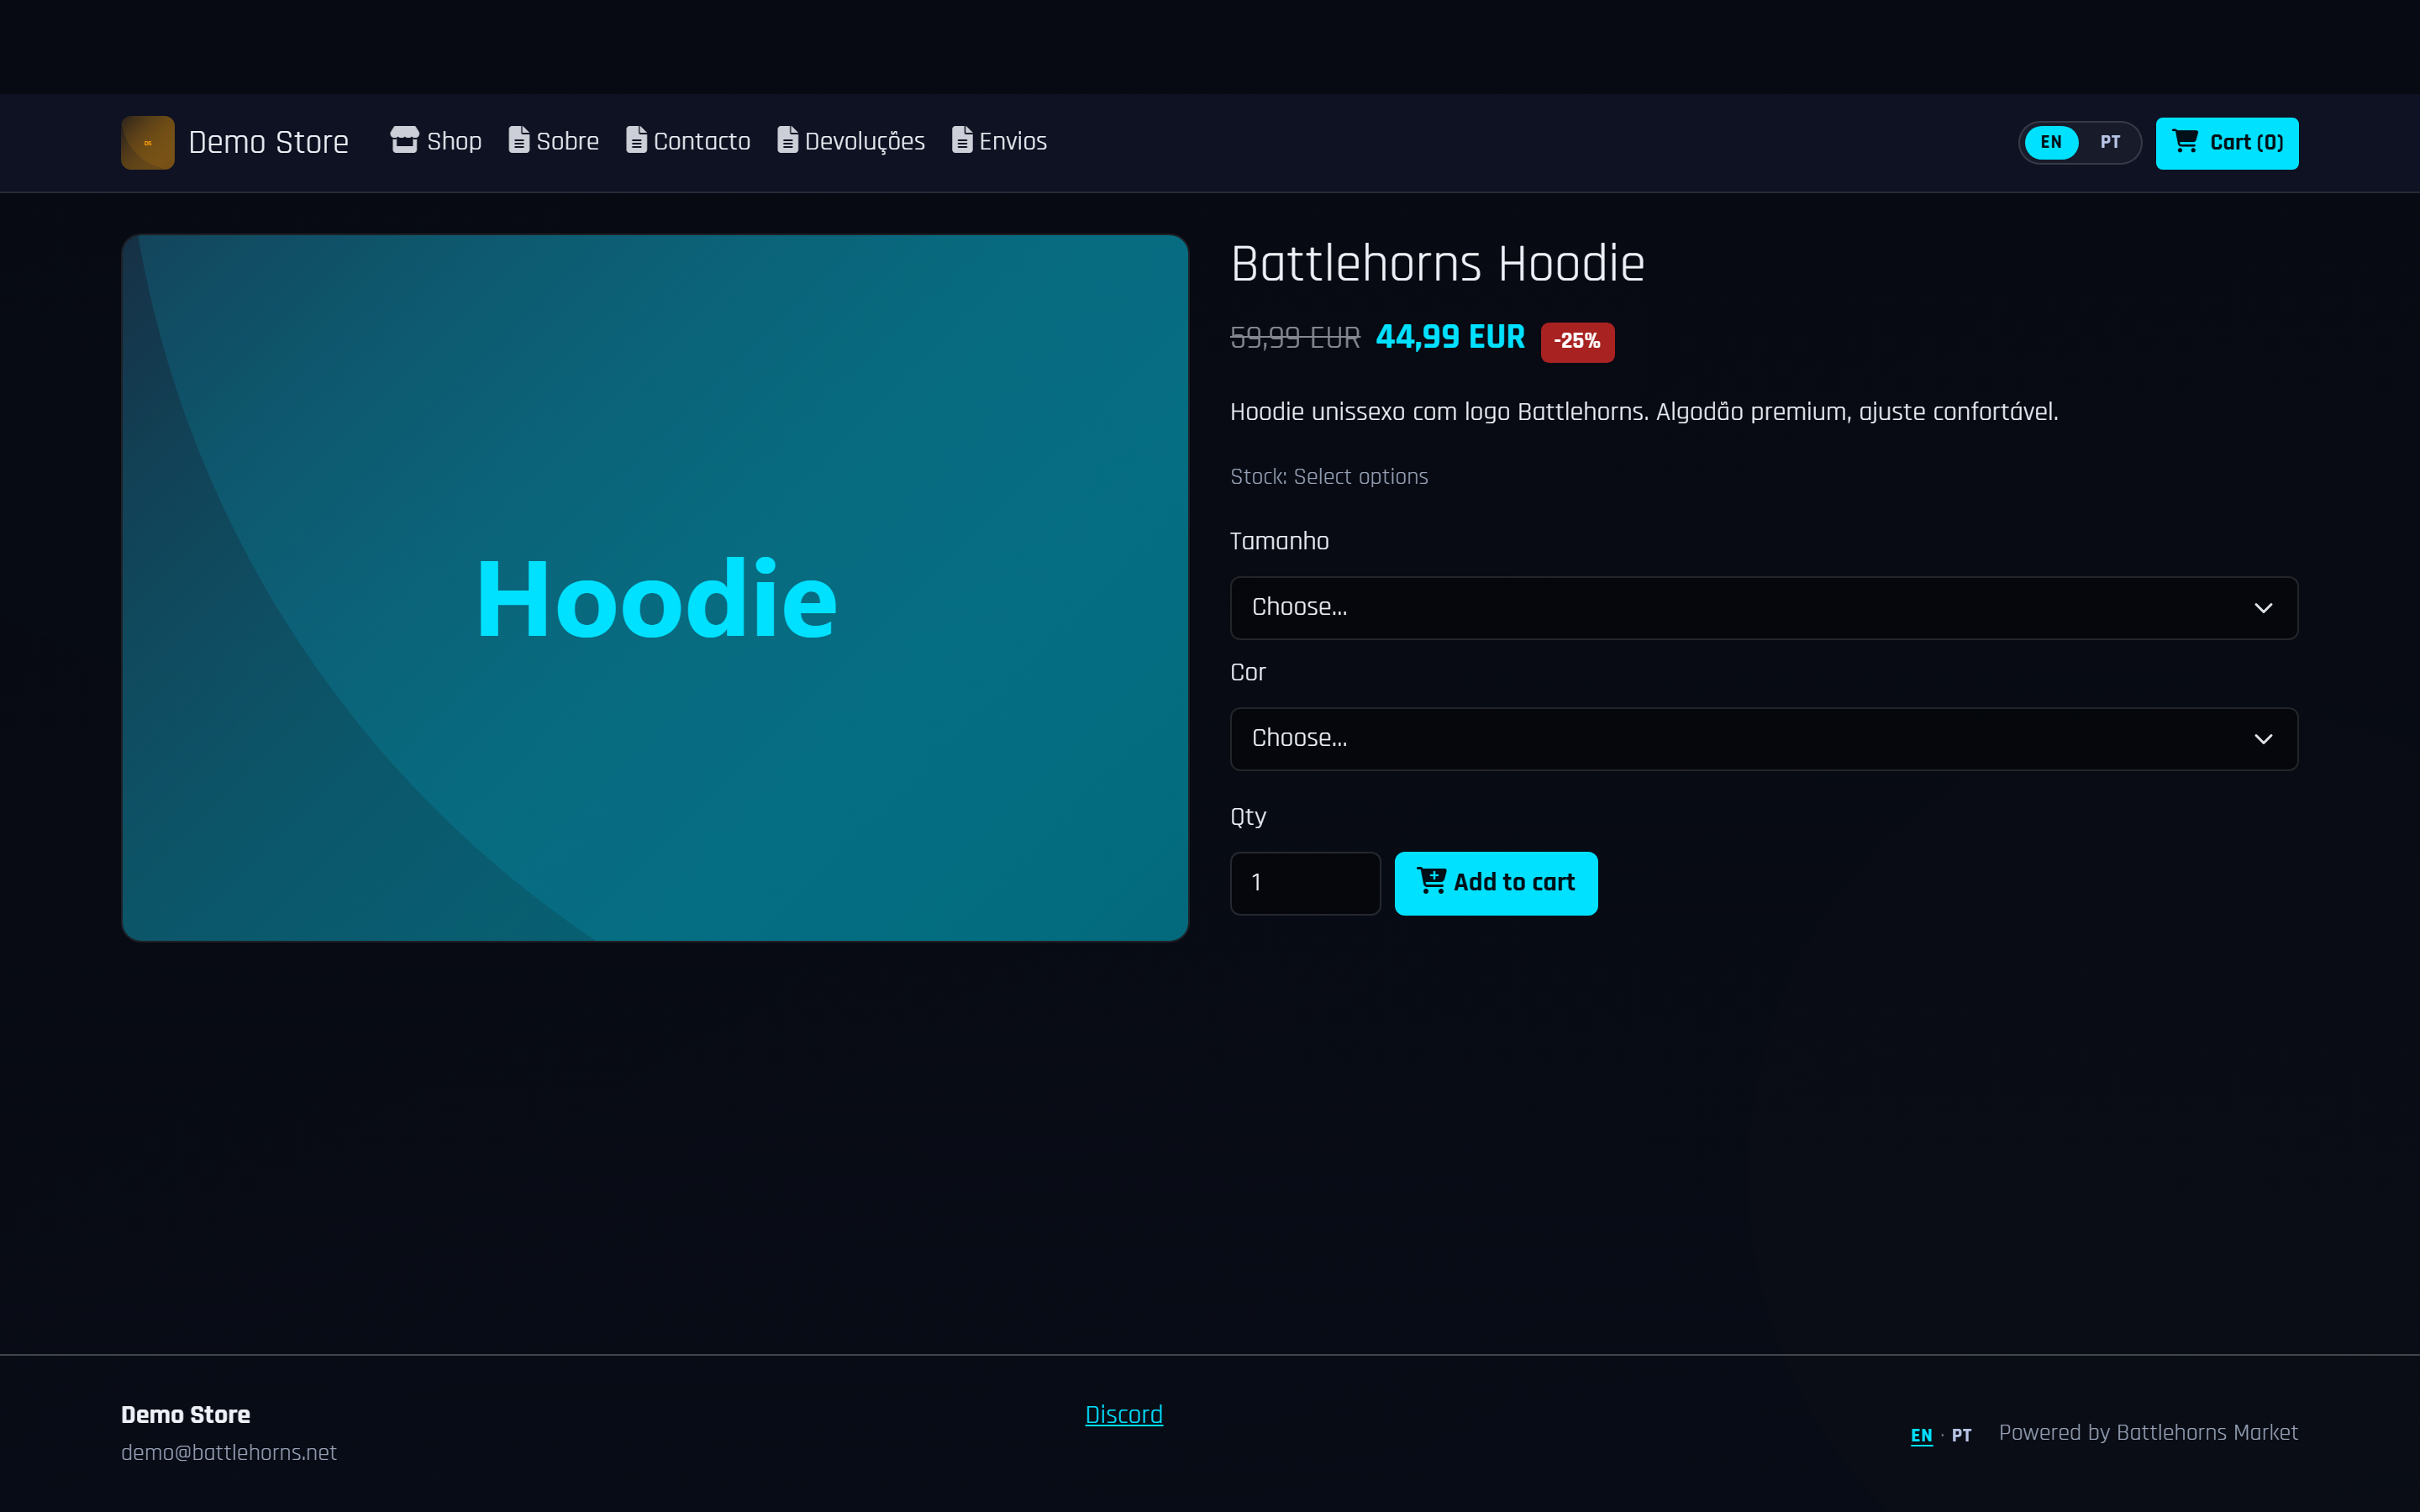2420x1512 pixels.
Task: Click the Battlehorns Hoodie product title
Action: pos(1436,264)
